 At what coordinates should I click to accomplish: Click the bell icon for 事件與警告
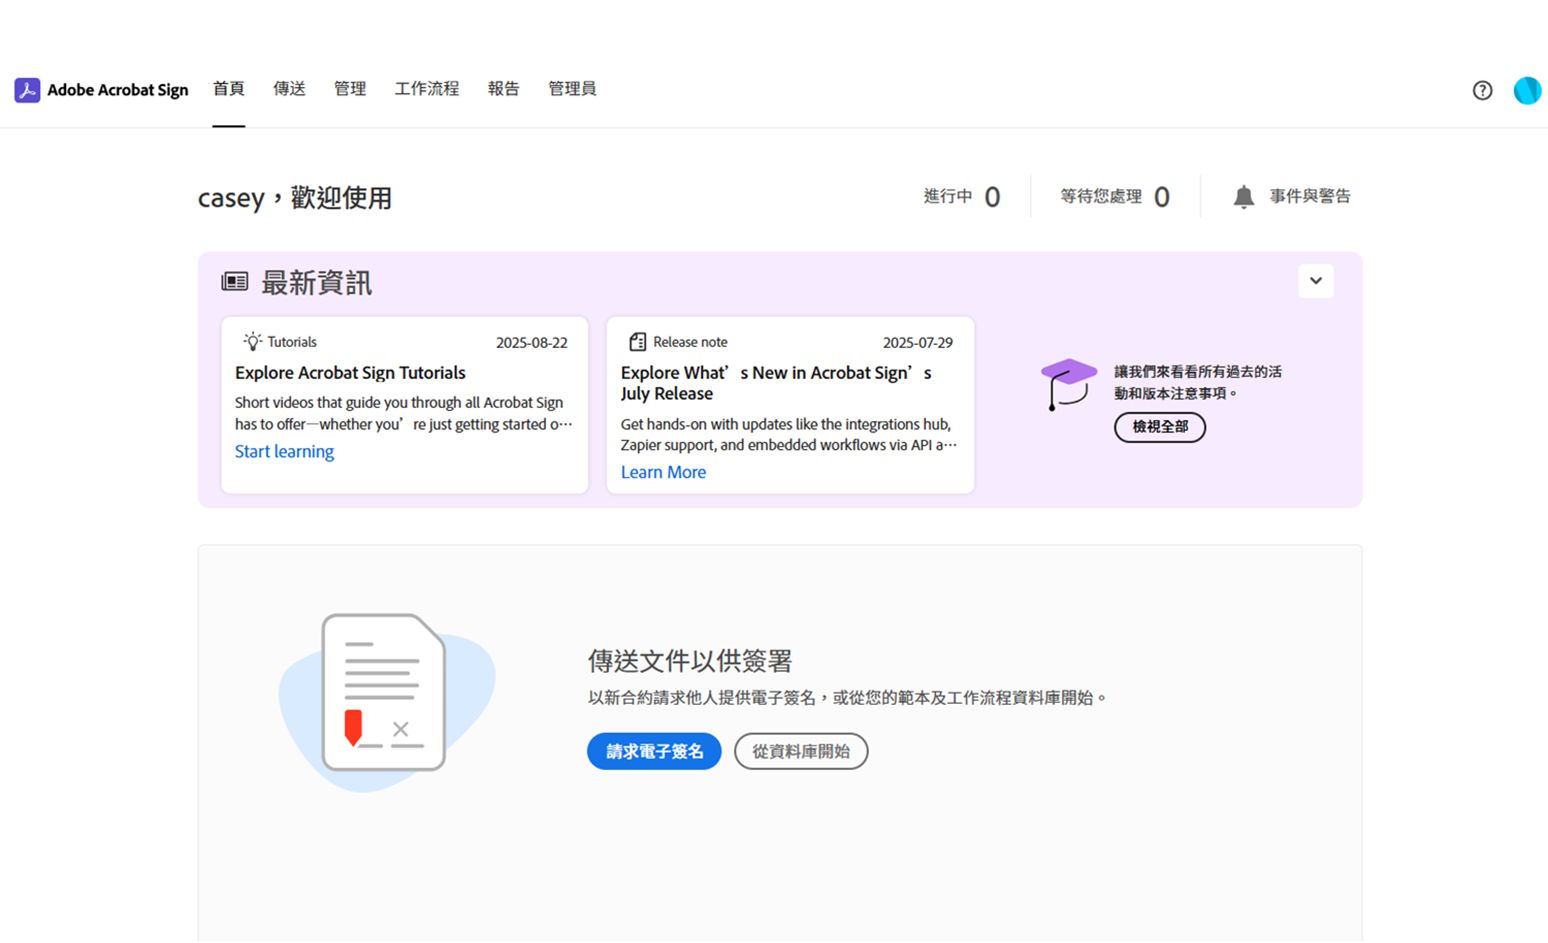pyautogui.click(x=1243, y=197)
